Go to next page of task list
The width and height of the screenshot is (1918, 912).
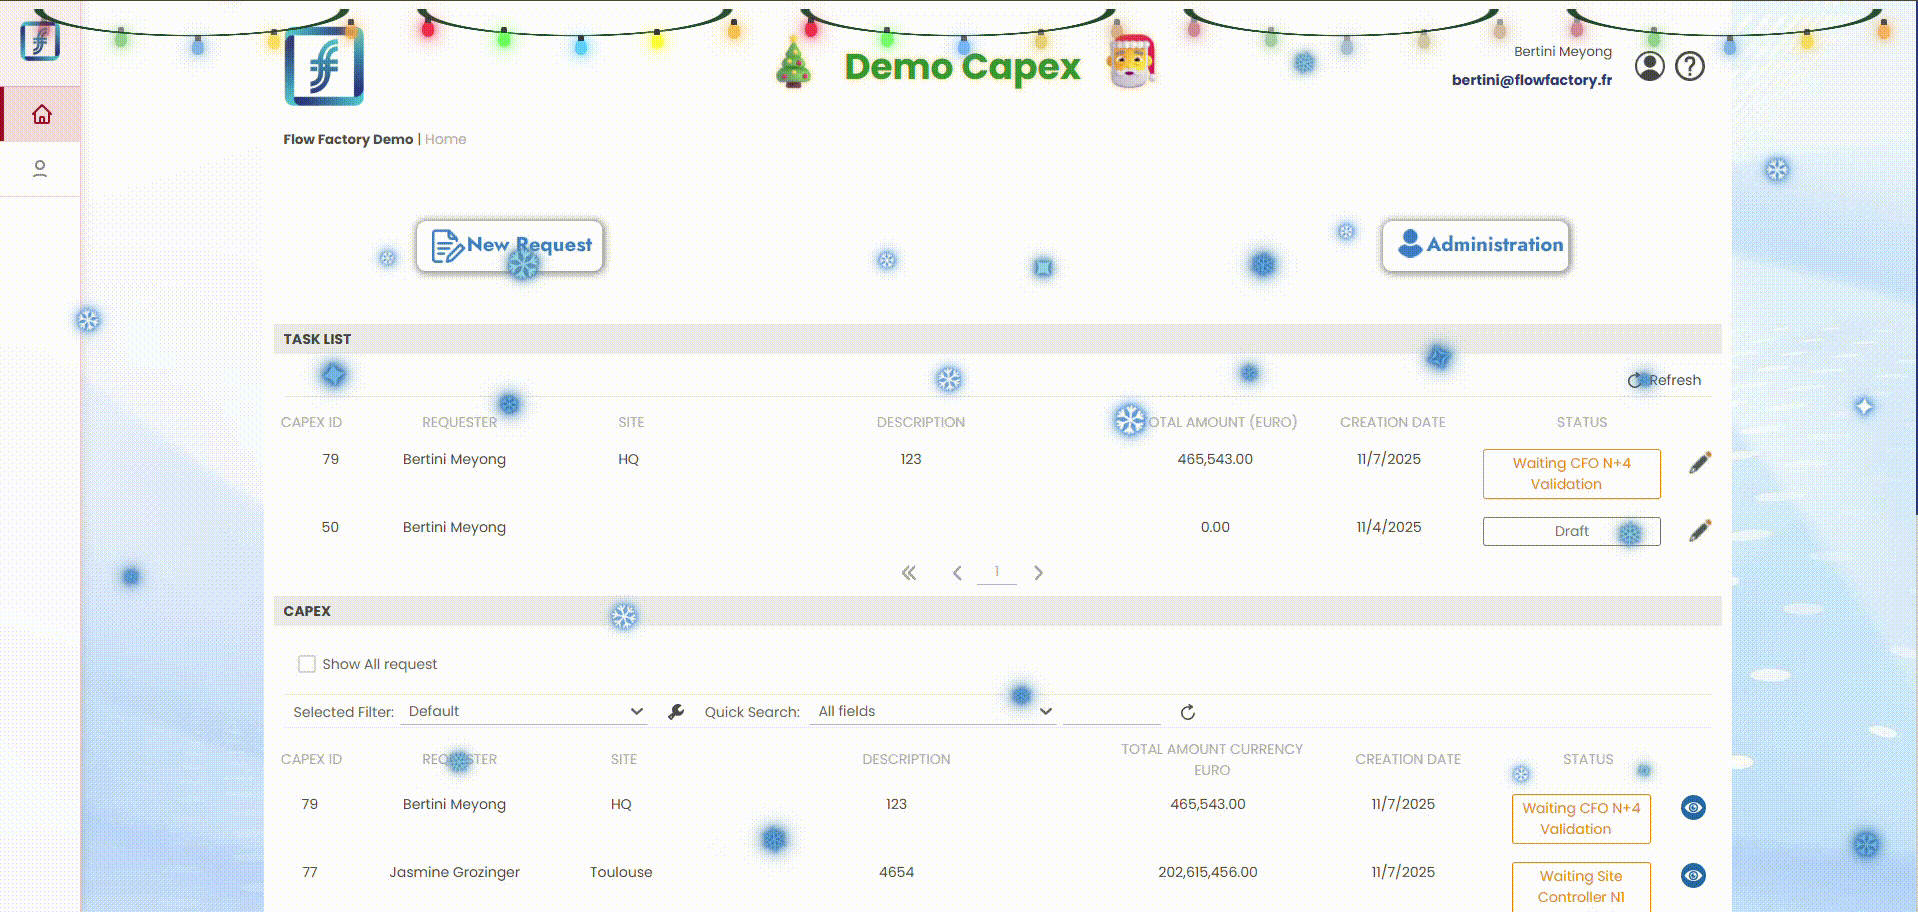tap(1038, 573)
